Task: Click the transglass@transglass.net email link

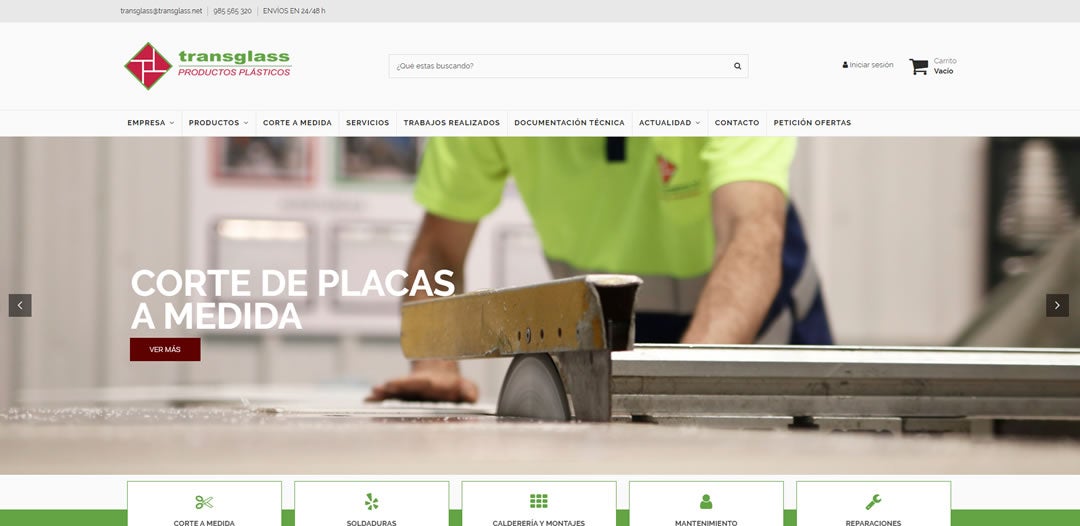Action: click(x=161, y=11)
